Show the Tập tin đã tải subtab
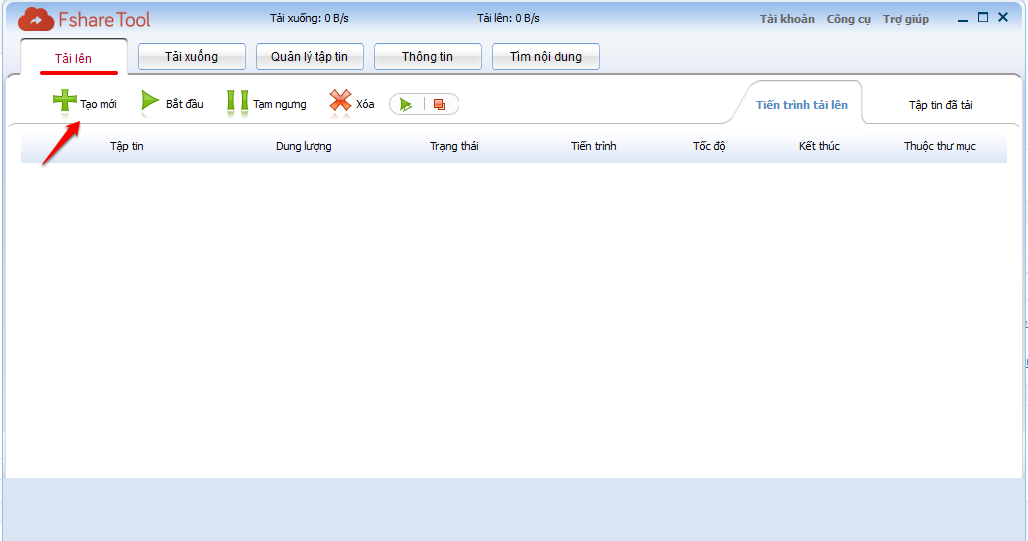The image size is (1028, 541). [940, 105]
